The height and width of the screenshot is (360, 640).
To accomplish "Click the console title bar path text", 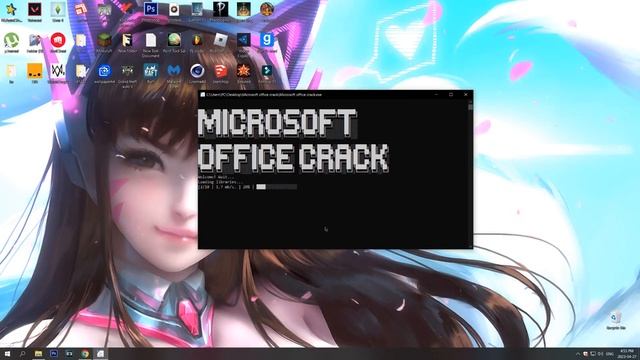I will pyautogui.click(x=264, y=95).
